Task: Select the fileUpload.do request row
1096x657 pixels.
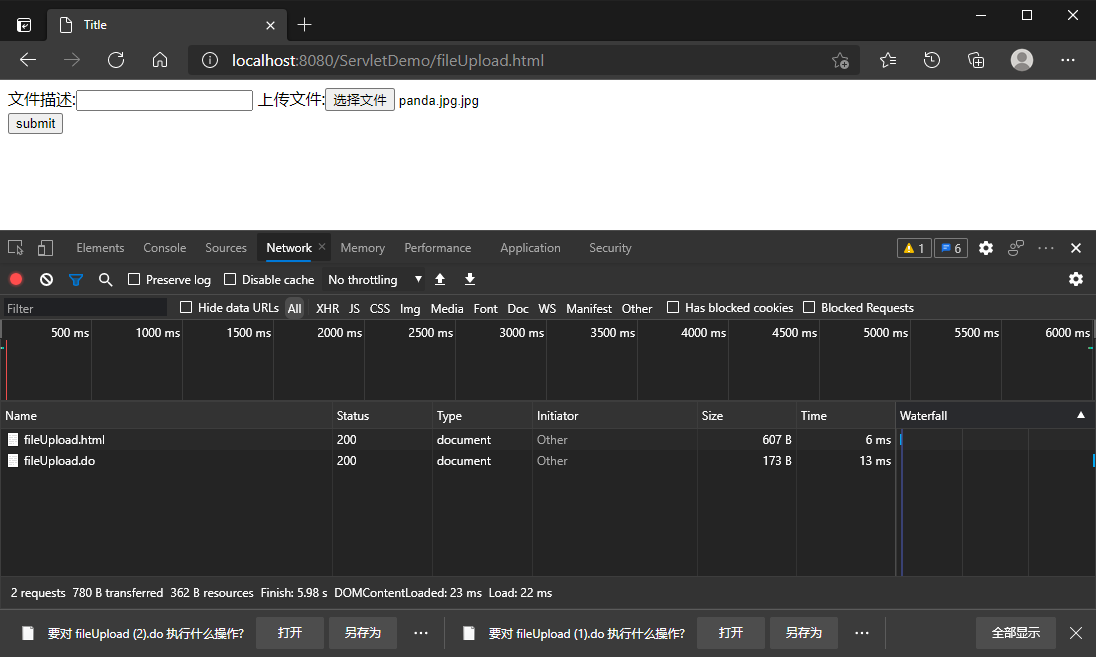Action: pos(447,461)
